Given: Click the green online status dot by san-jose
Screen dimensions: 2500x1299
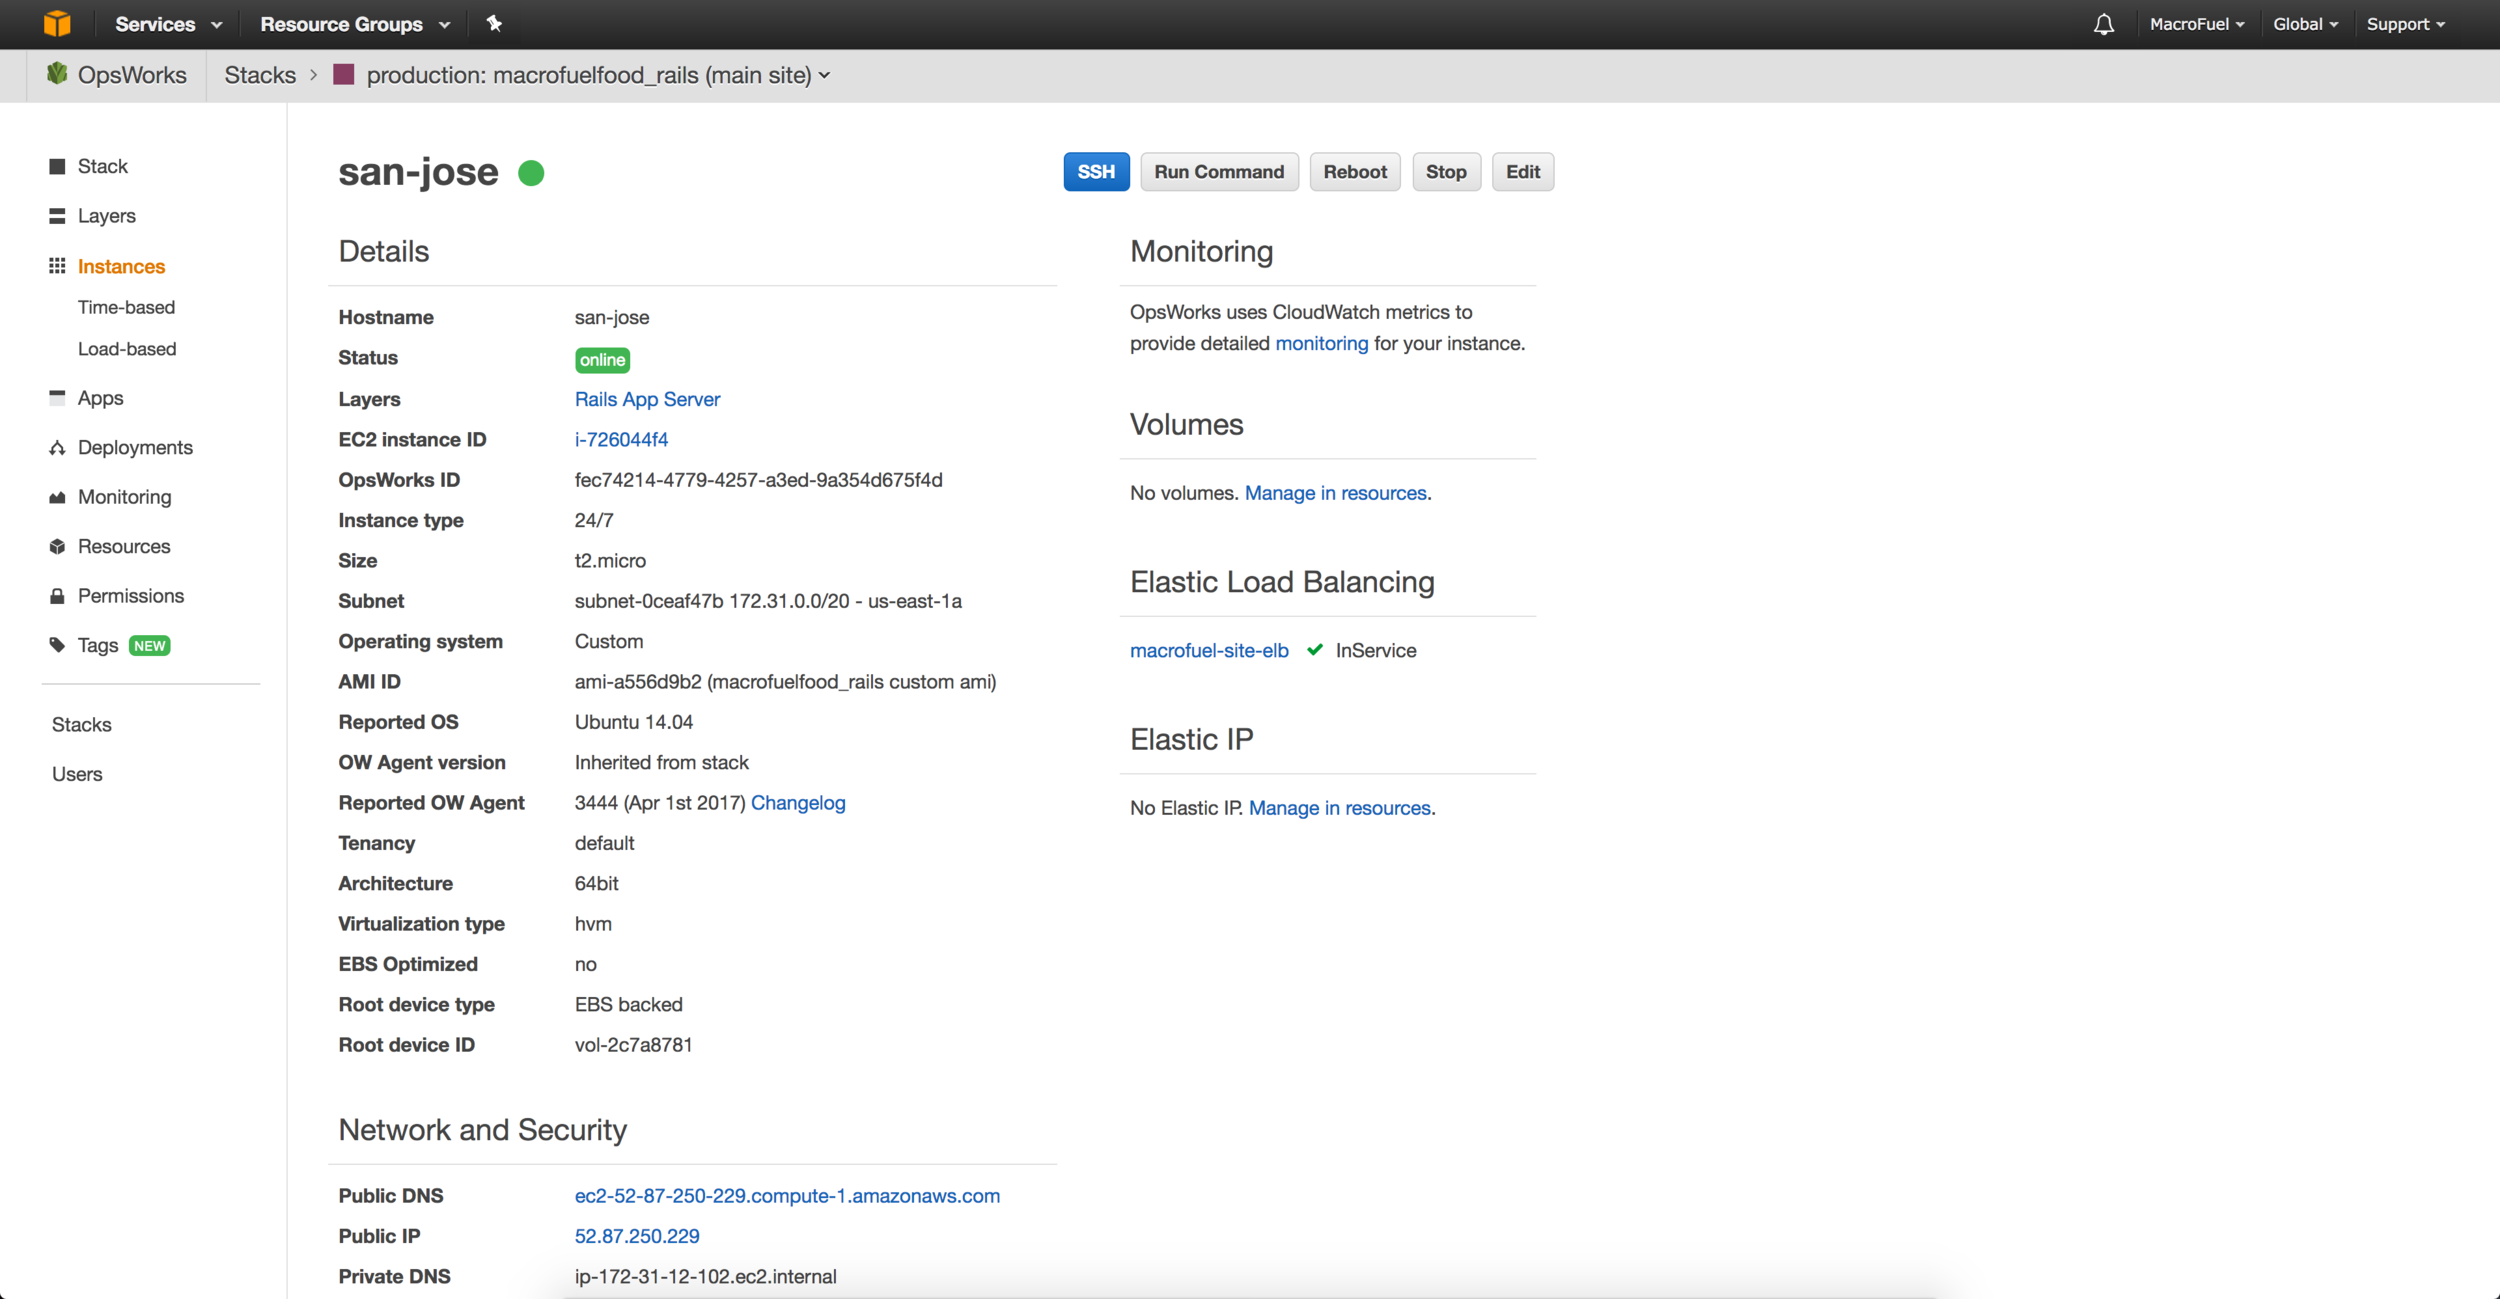Looking at the screenshot, I should 531,173.
